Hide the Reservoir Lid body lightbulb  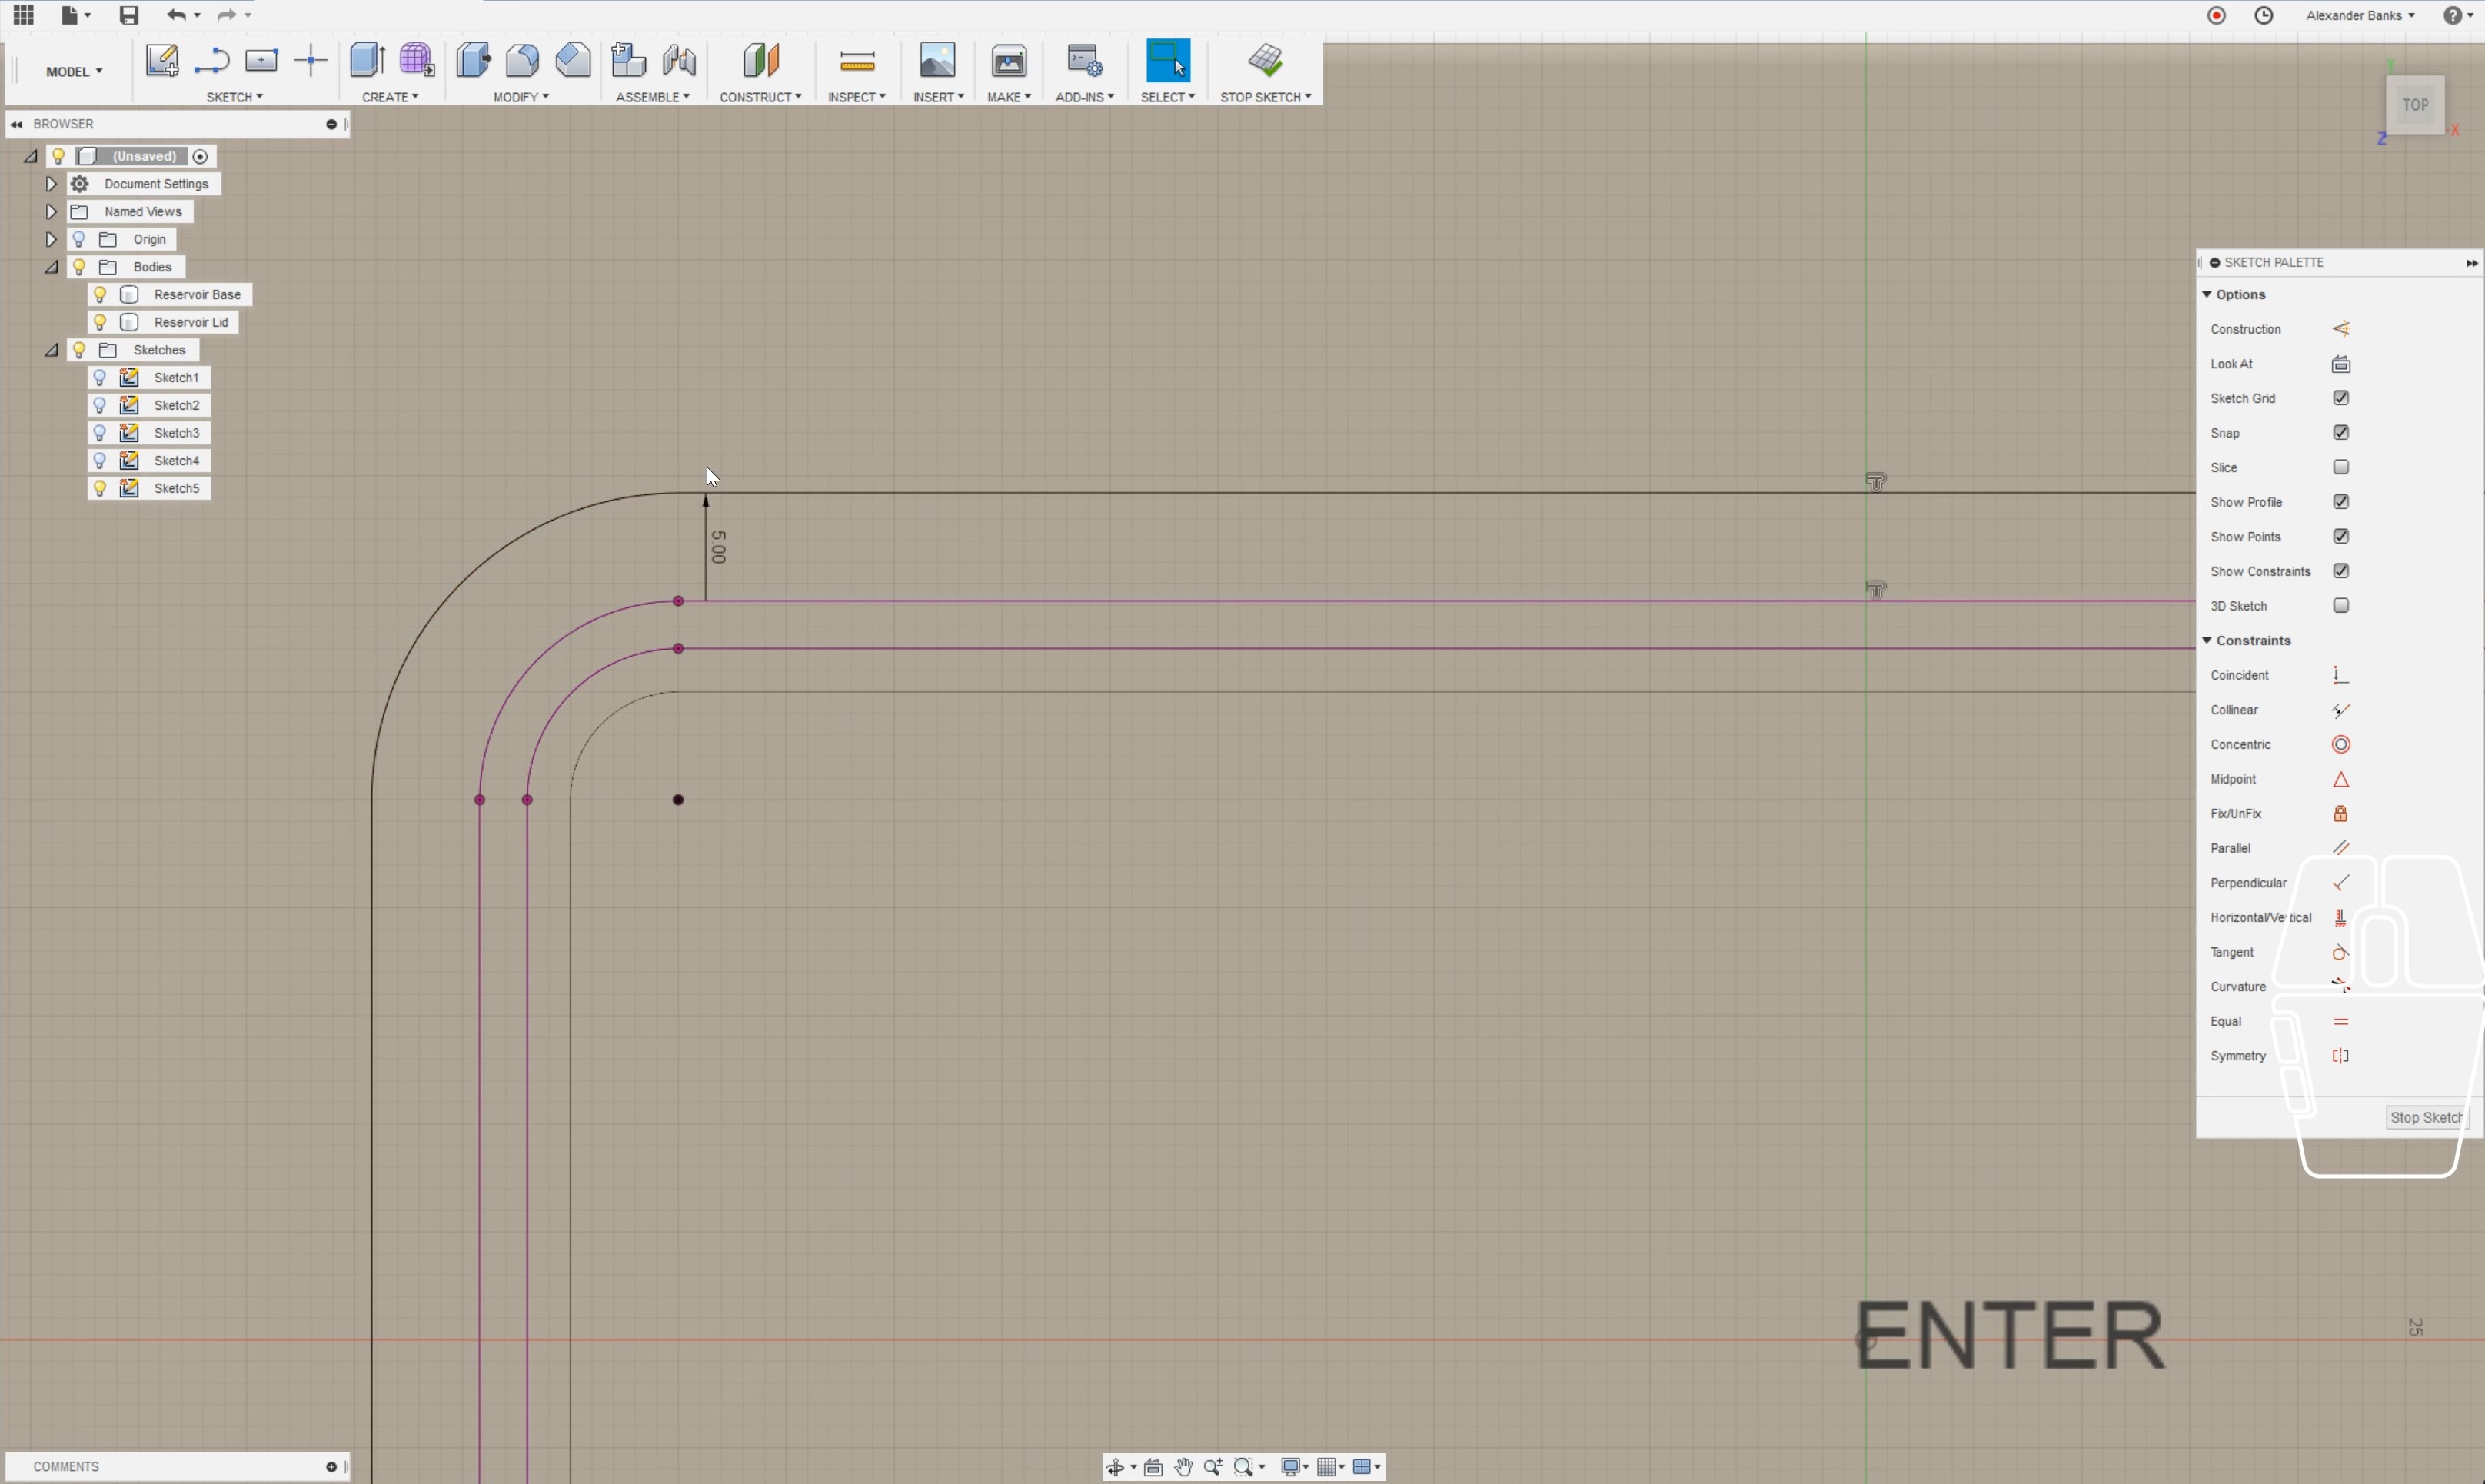pos(100,323)
